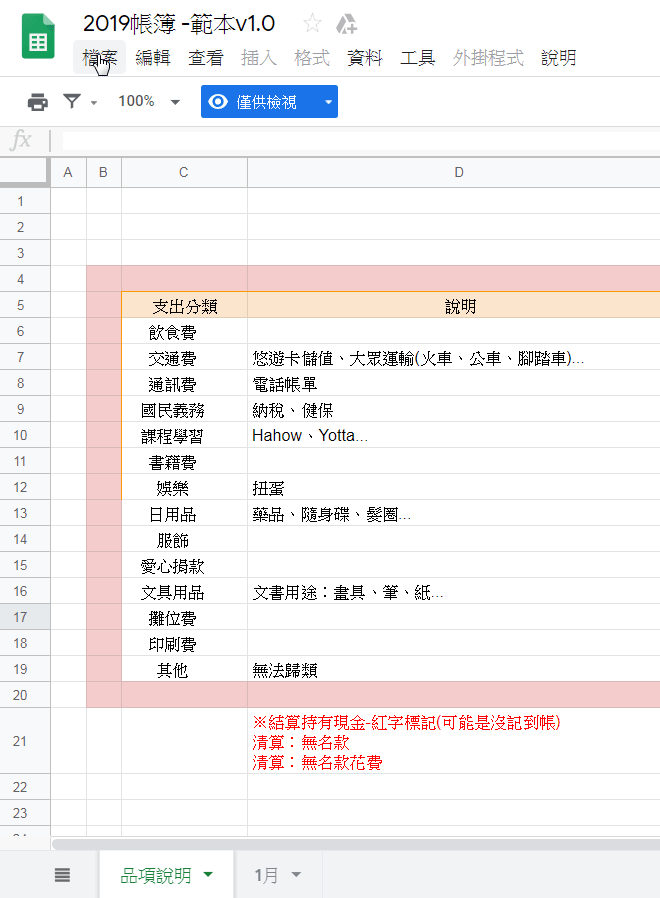Open the 外掛程式 menu

488,57
